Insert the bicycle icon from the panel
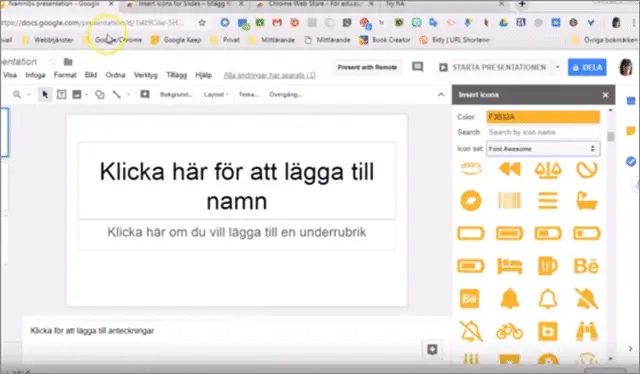The height and width of the screenshot is (374, 640). (x=509, y=331)
